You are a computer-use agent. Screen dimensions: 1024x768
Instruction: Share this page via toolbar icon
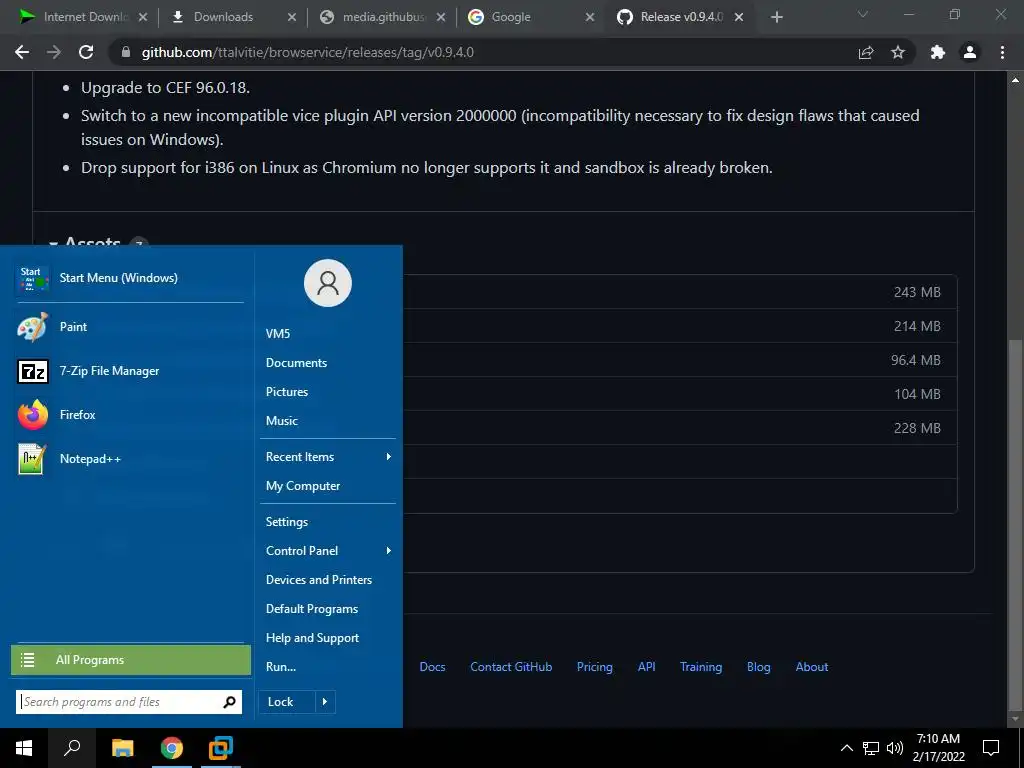click(866, 52)
